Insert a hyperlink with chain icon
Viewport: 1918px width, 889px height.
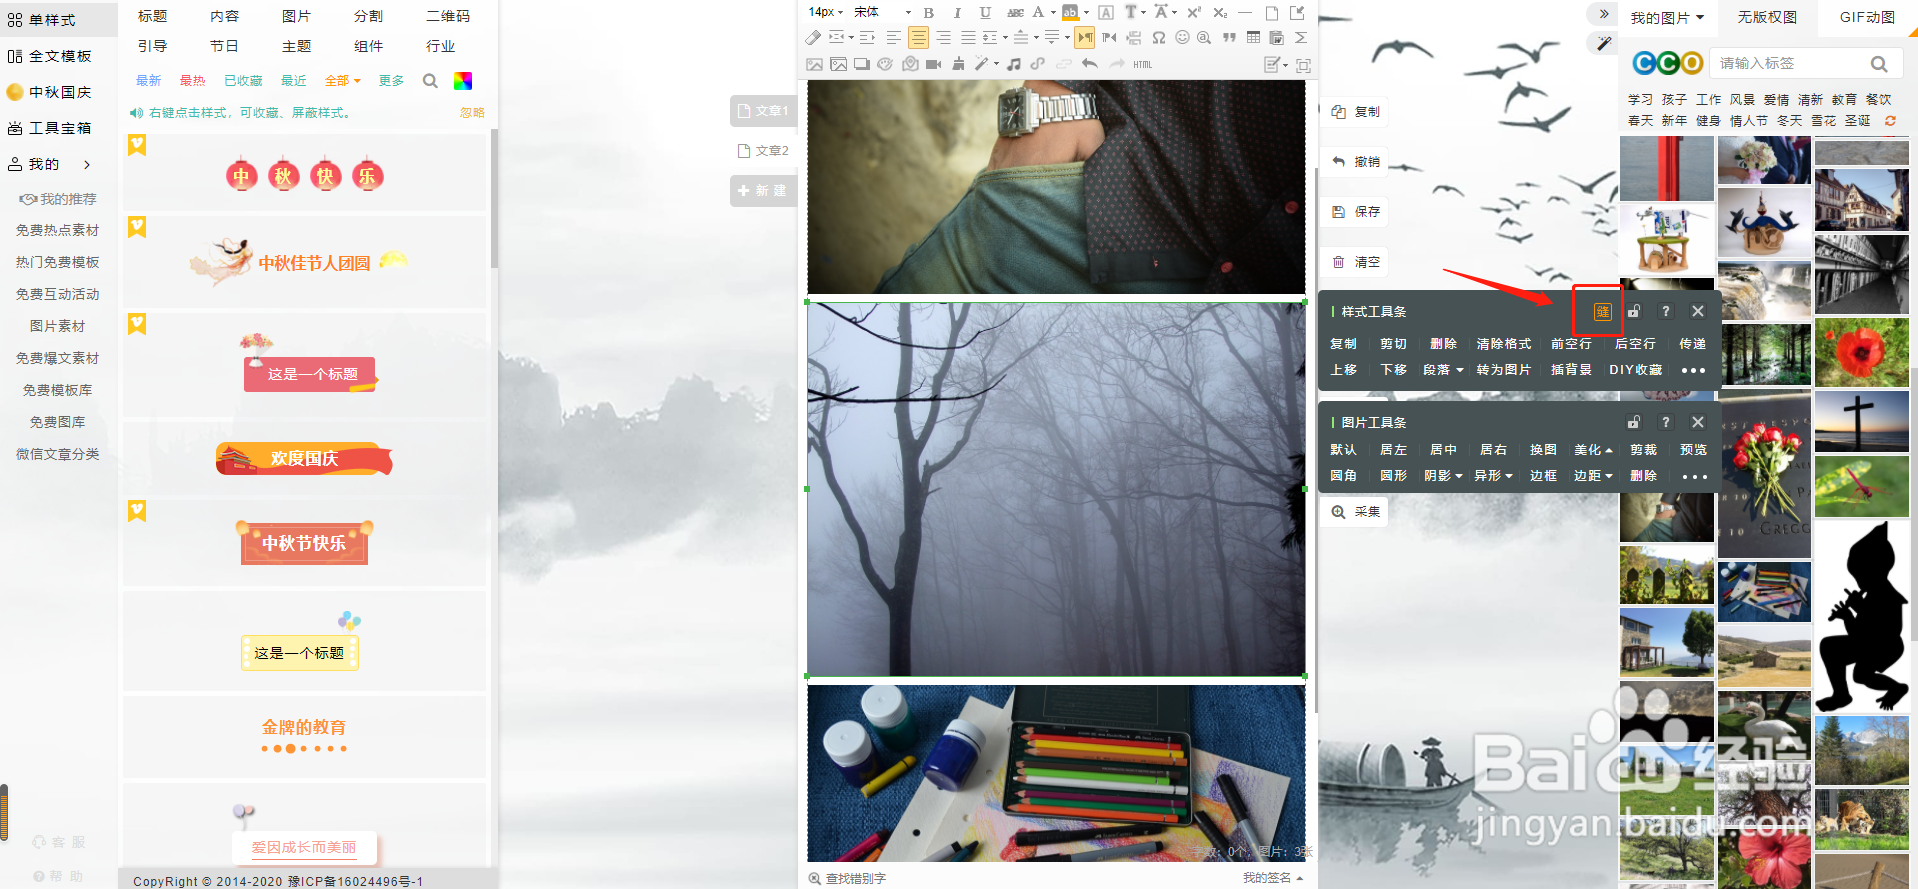pyautogui.click(x=1037, y=64)
